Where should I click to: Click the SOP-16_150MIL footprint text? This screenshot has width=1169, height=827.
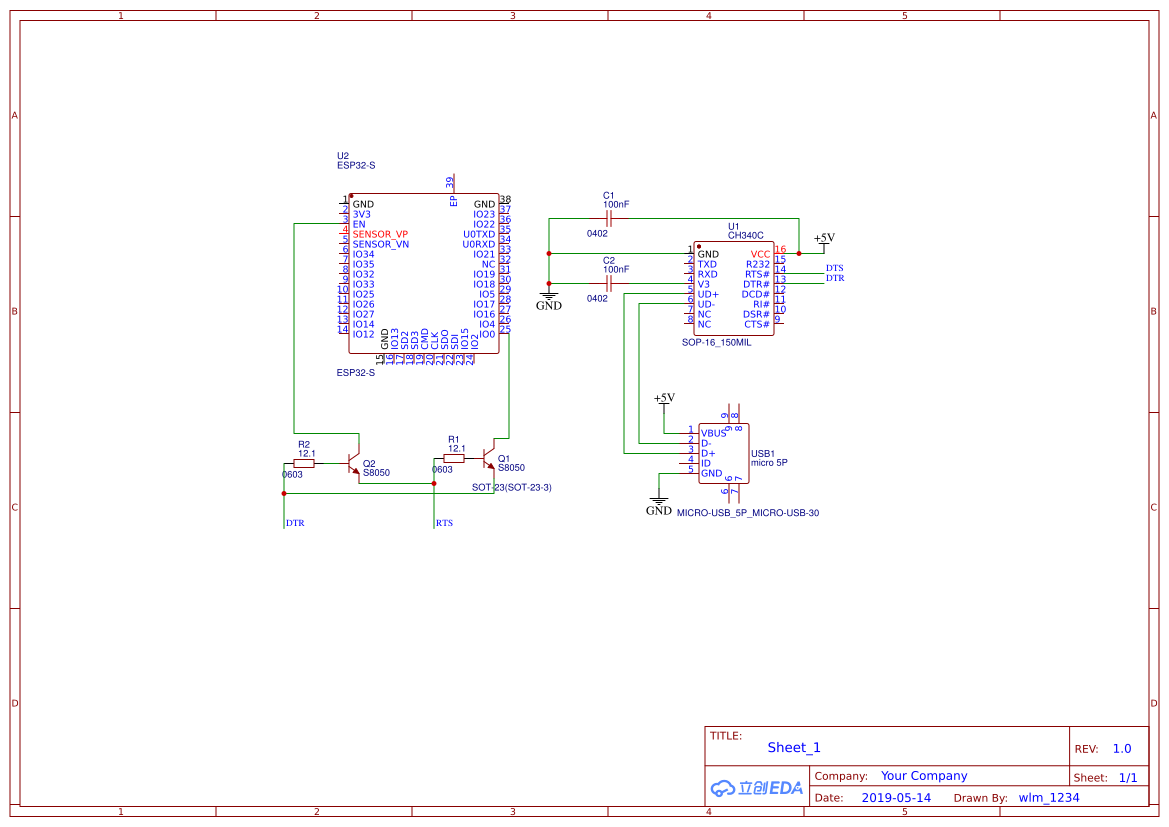click(x=716, y=342)
